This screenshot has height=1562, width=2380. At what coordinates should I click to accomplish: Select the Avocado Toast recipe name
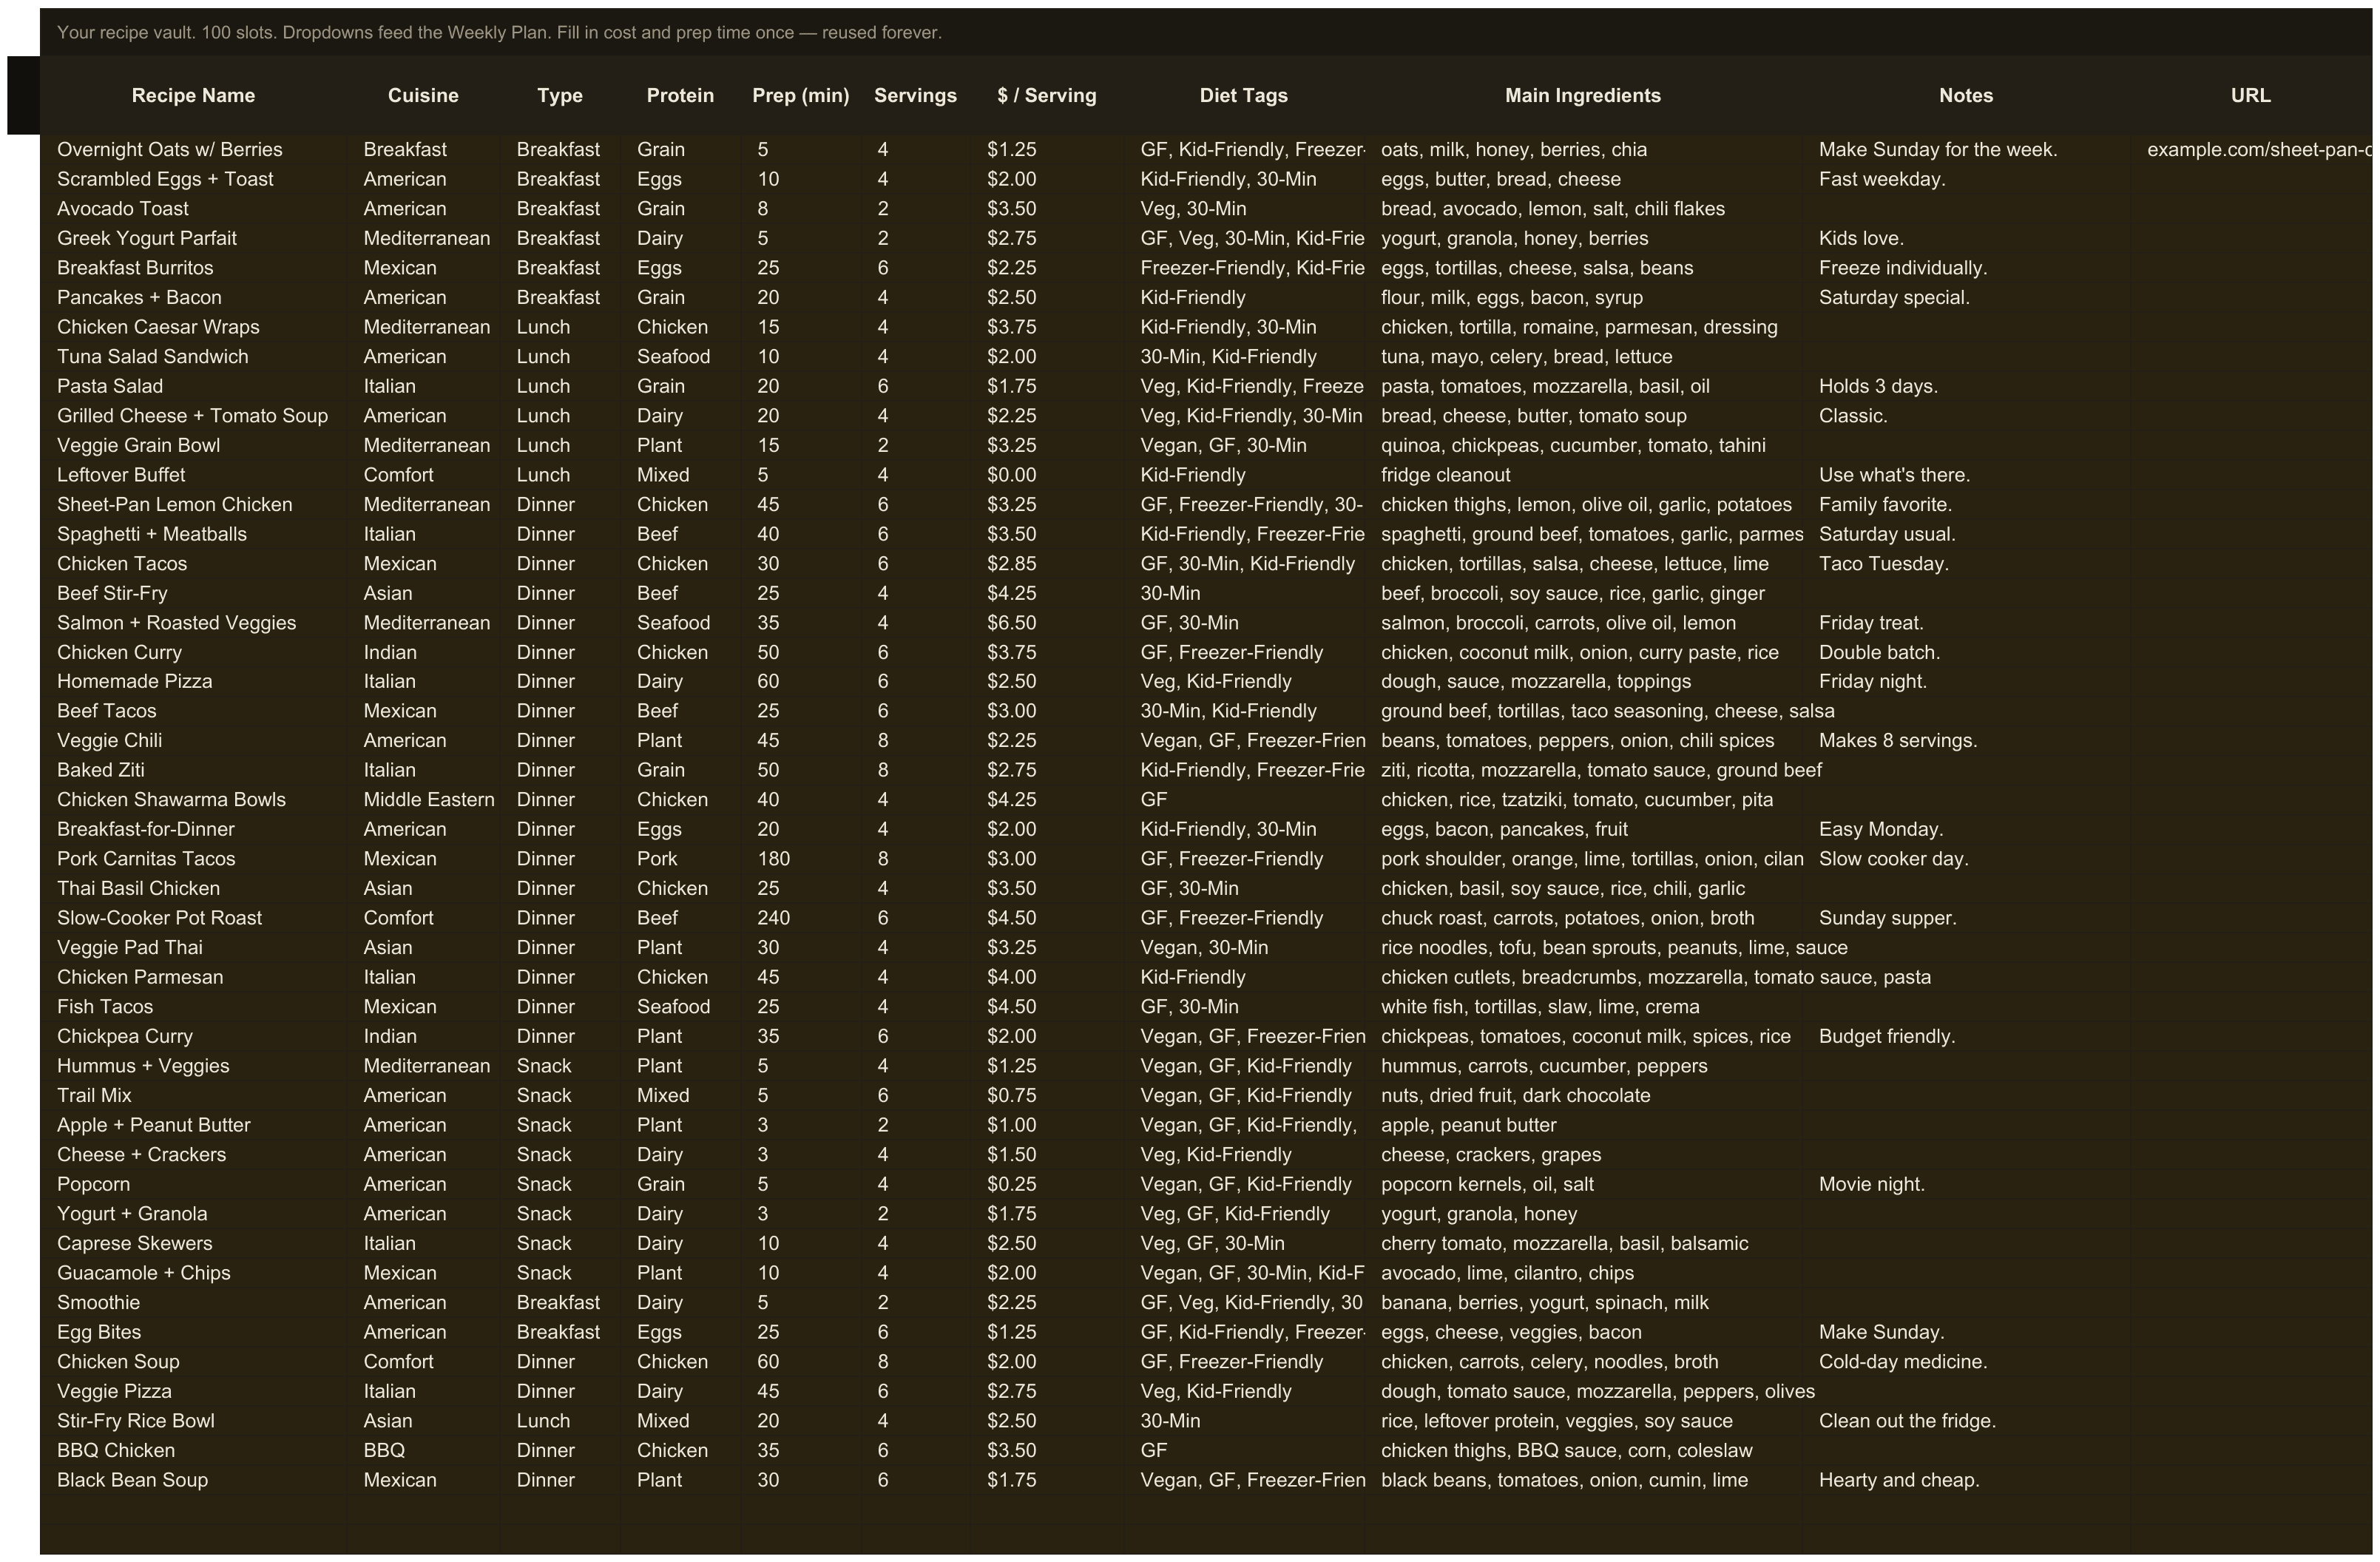[x=193, y=209]
